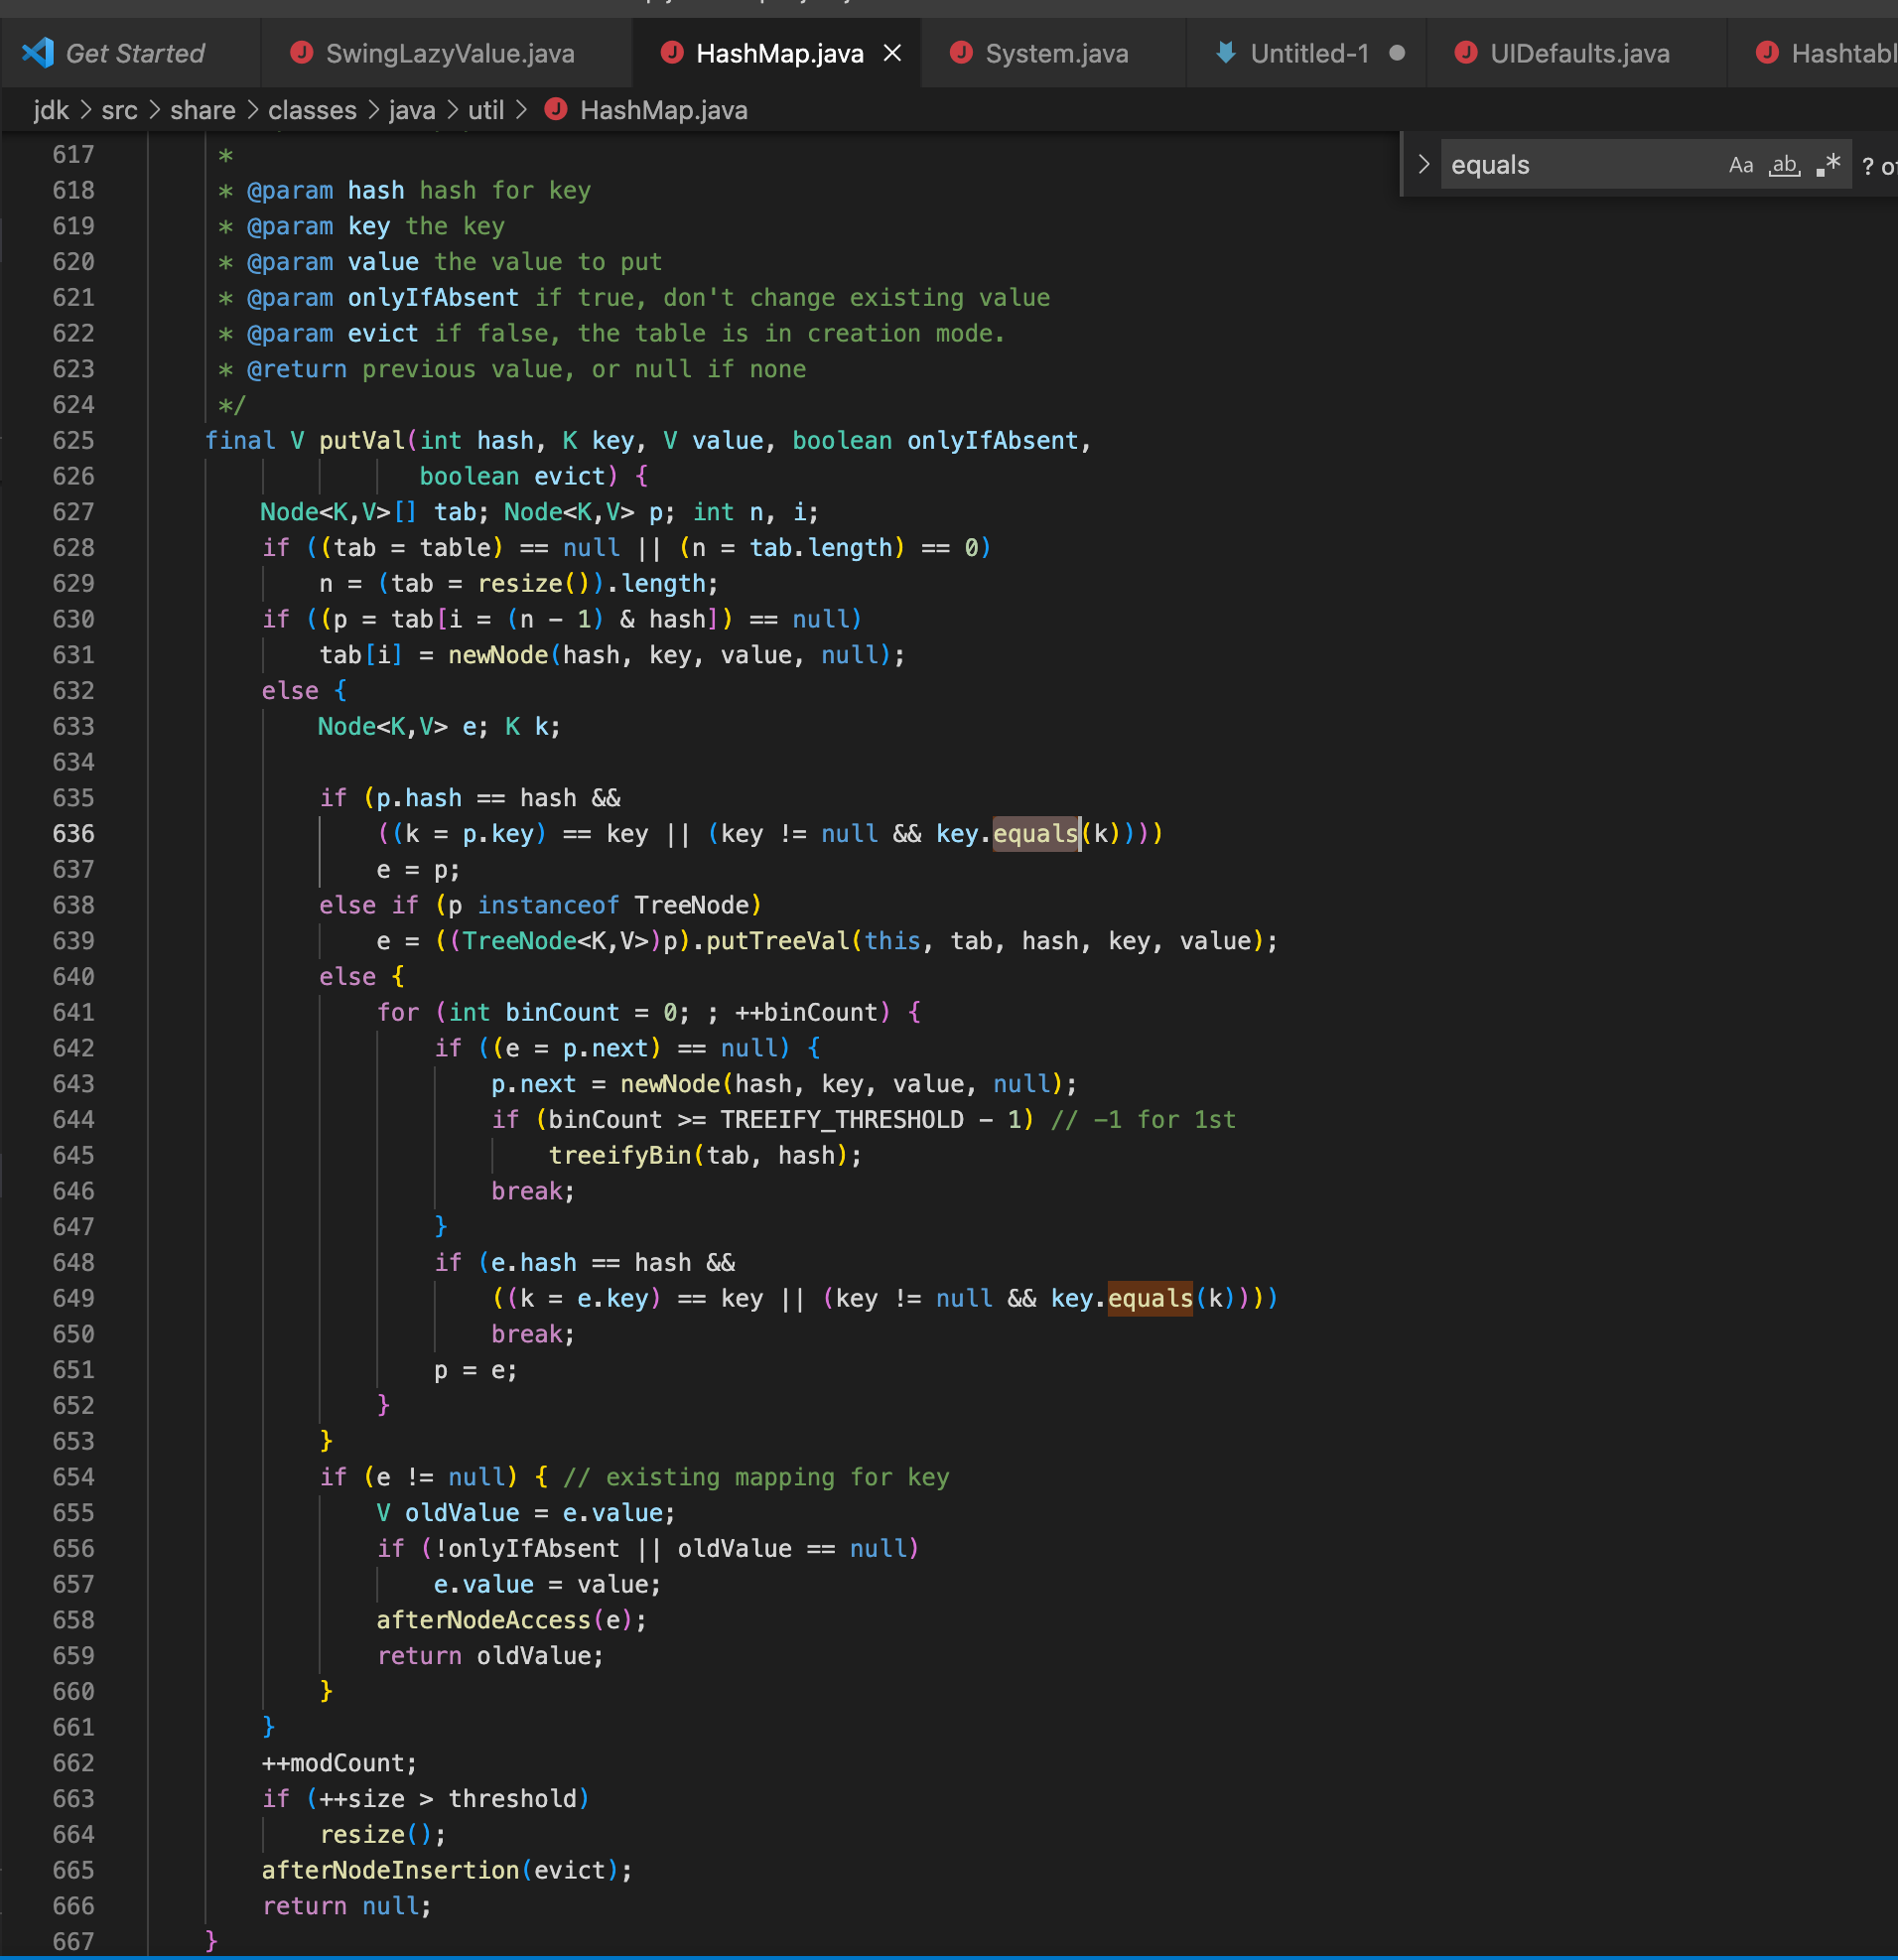This screenshot has height=1960, width=1898.
Task: Click newNode on line 631
Action: [498, 656]
